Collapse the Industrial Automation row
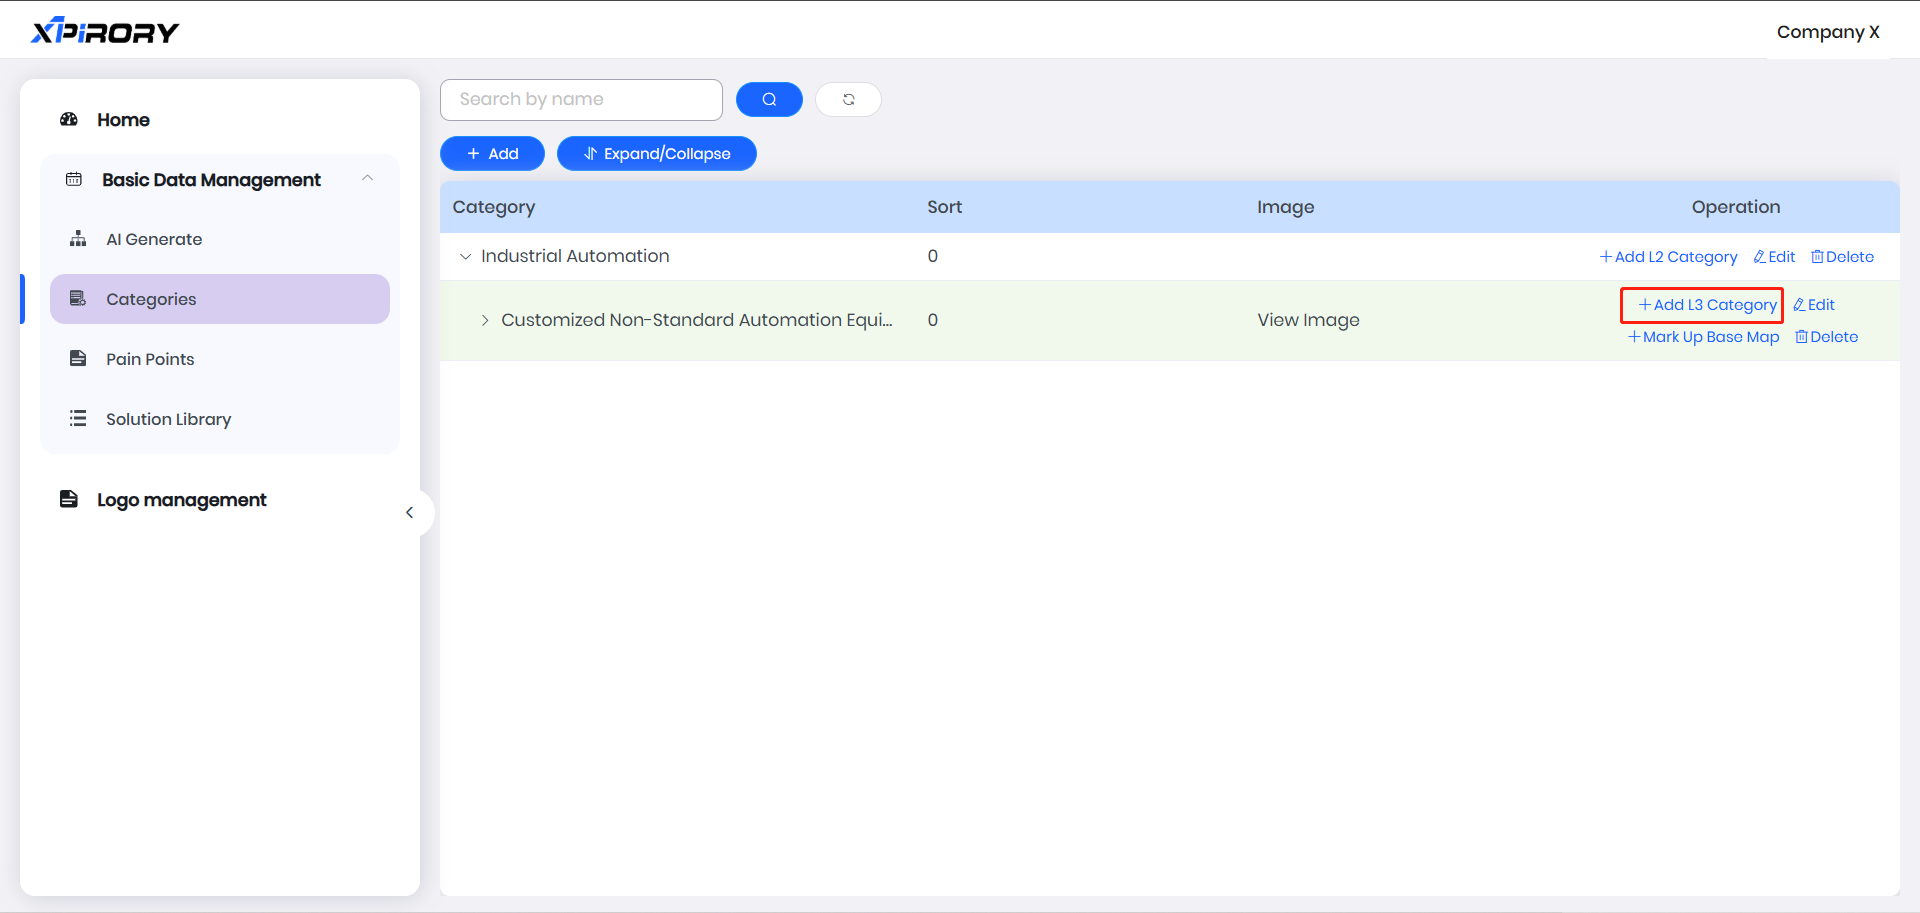Screen dimensions: 1920x913 coord(465,257)
